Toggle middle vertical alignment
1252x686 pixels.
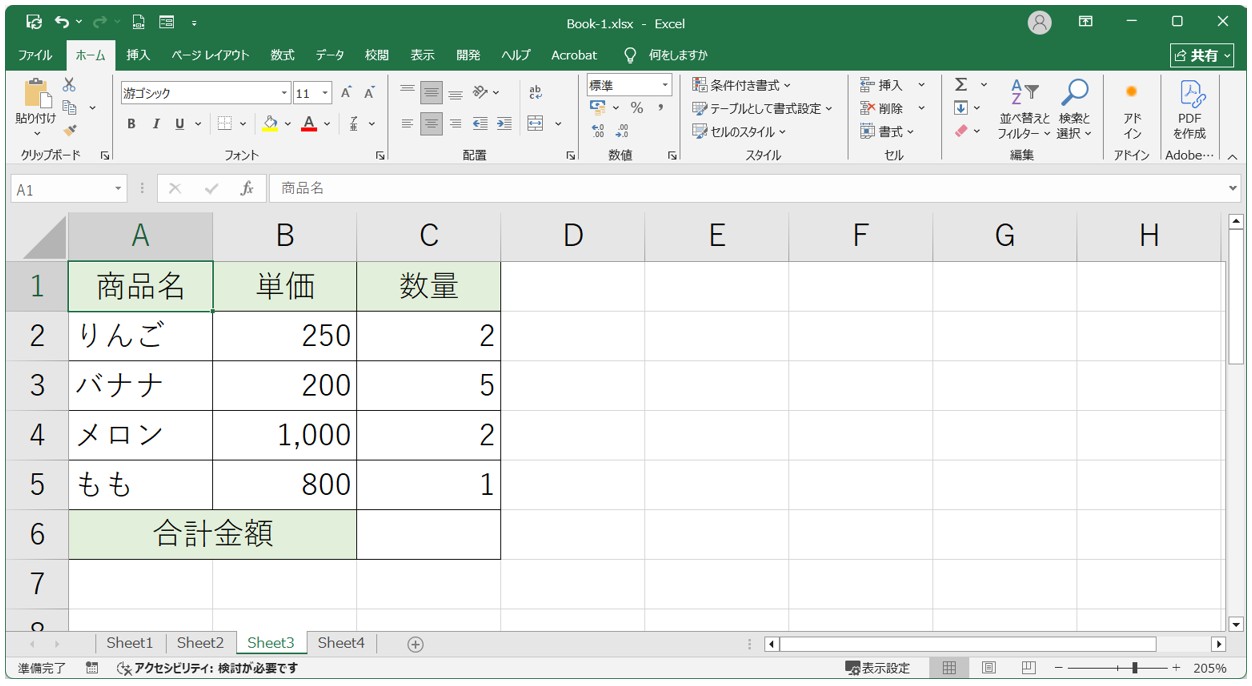point(431,93)
